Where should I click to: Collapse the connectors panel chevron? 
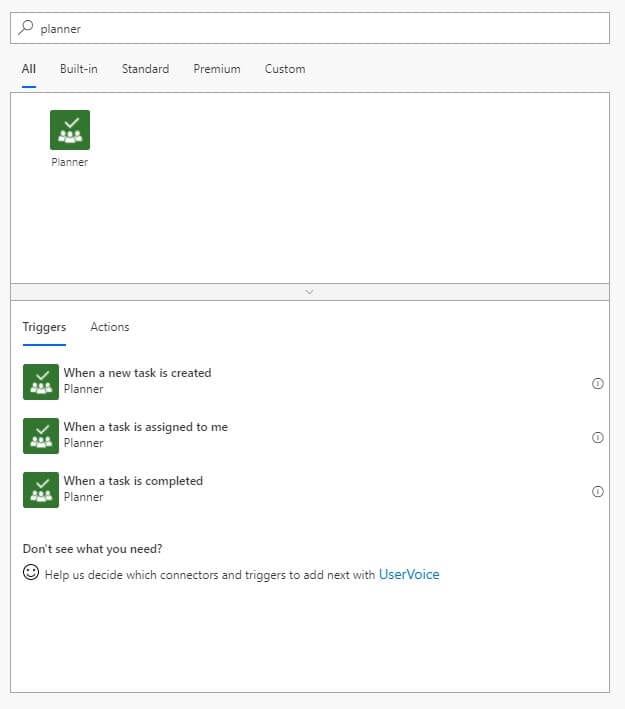click(309, 292)
